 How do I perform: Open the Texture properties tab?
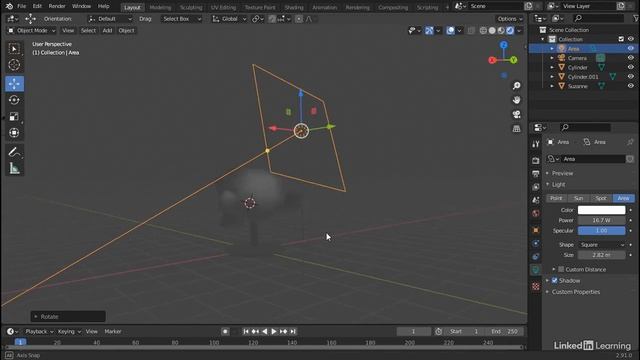pos(536,287)
